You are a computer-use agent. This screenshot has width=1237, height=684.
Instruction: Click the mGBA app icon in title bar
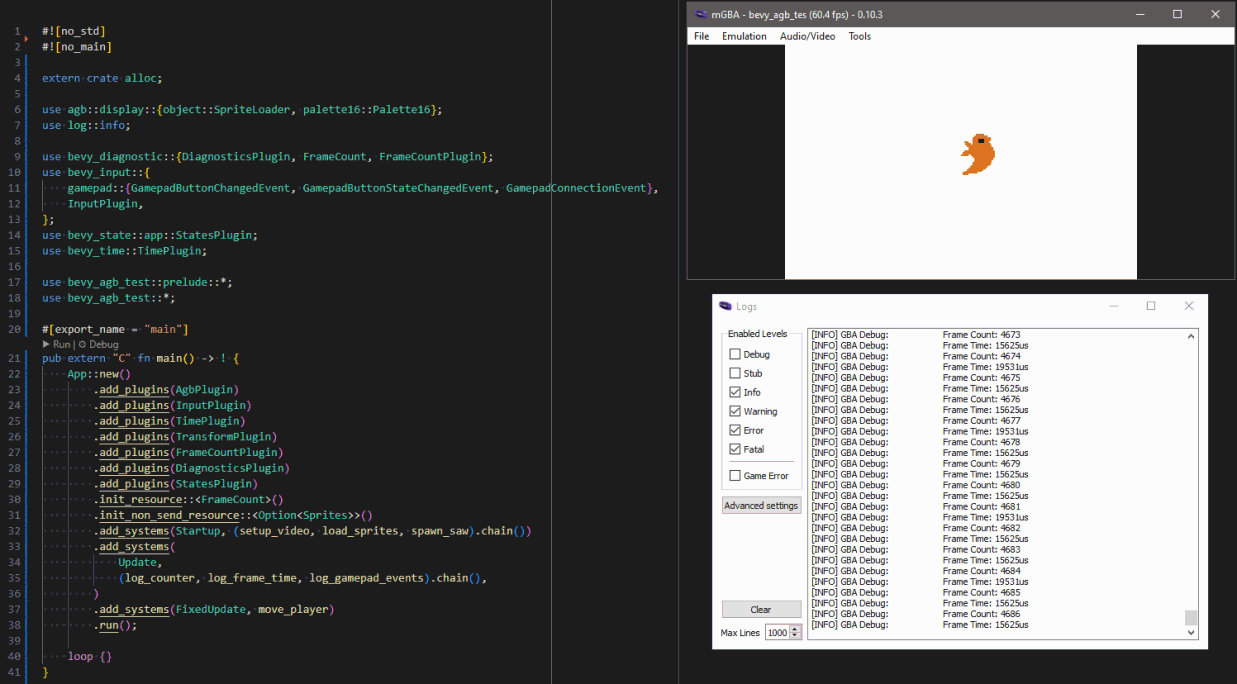(x=700, y=15)
